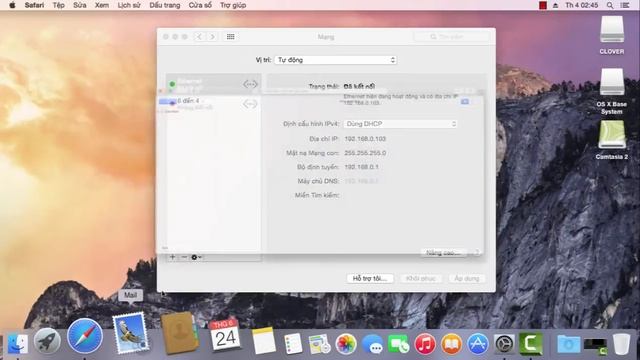The image size is (640, 360).
Task: Open FaceTime from the Dock
Action: point(399,344)
